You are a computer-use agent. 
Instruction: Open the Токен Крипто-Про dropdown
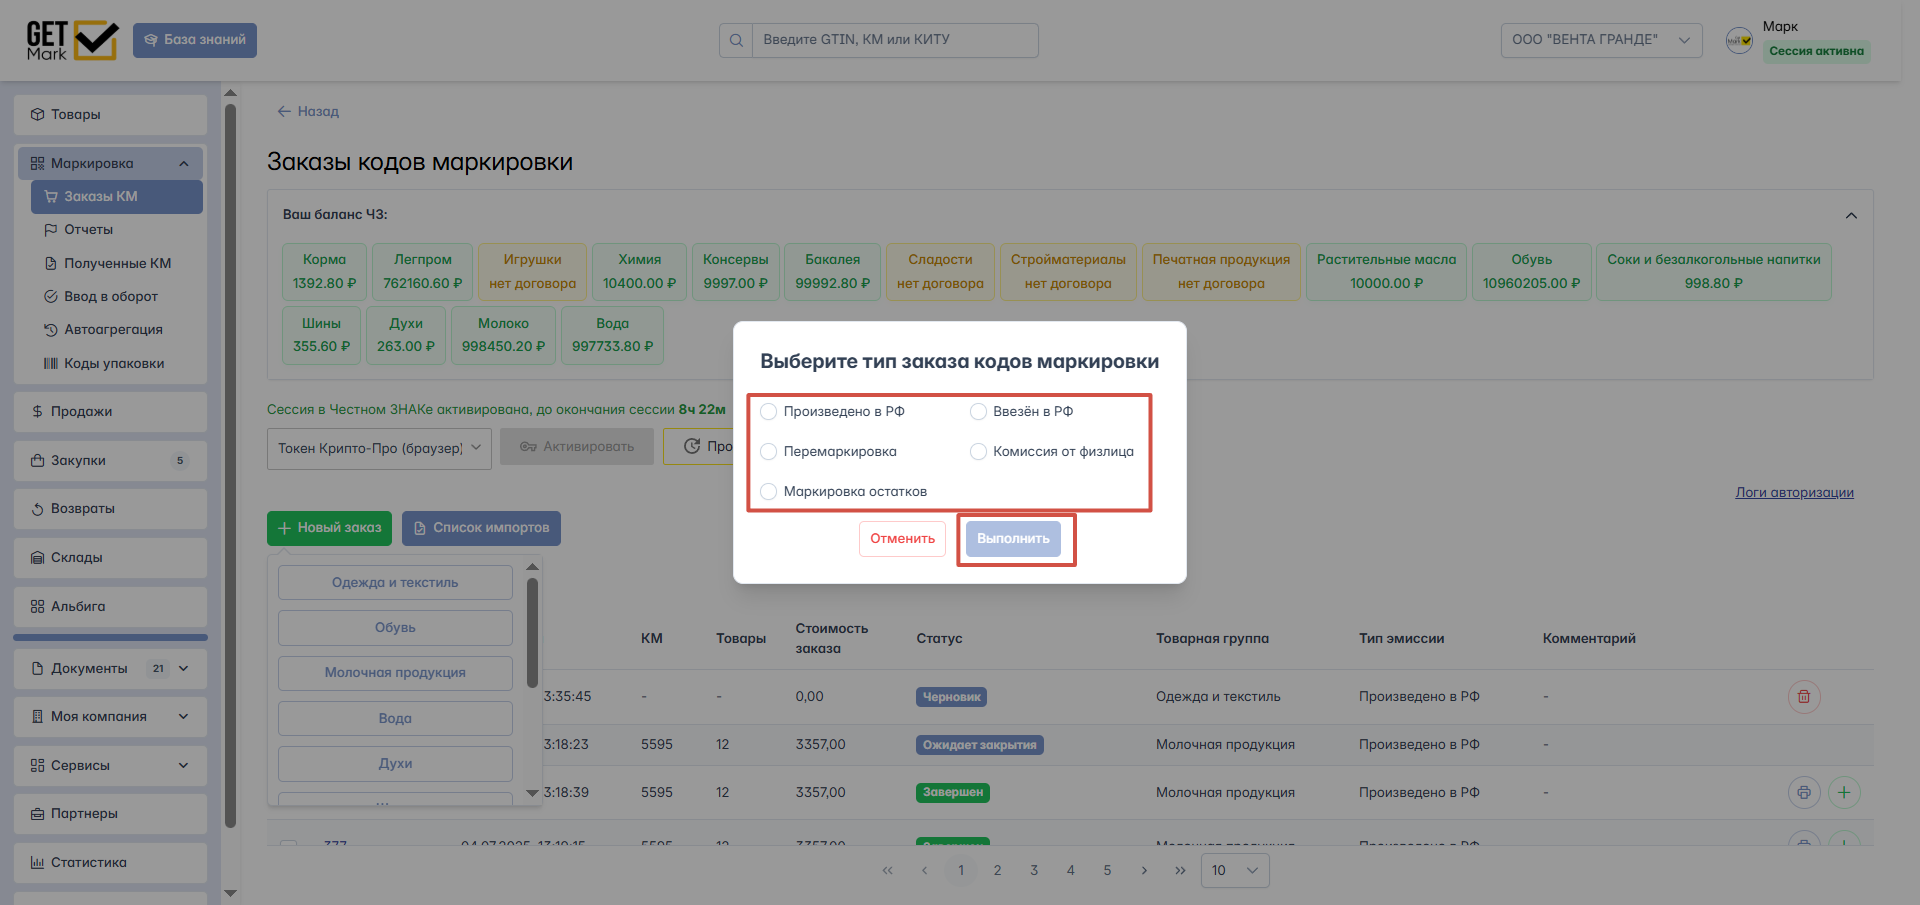(x=379, y=449)
